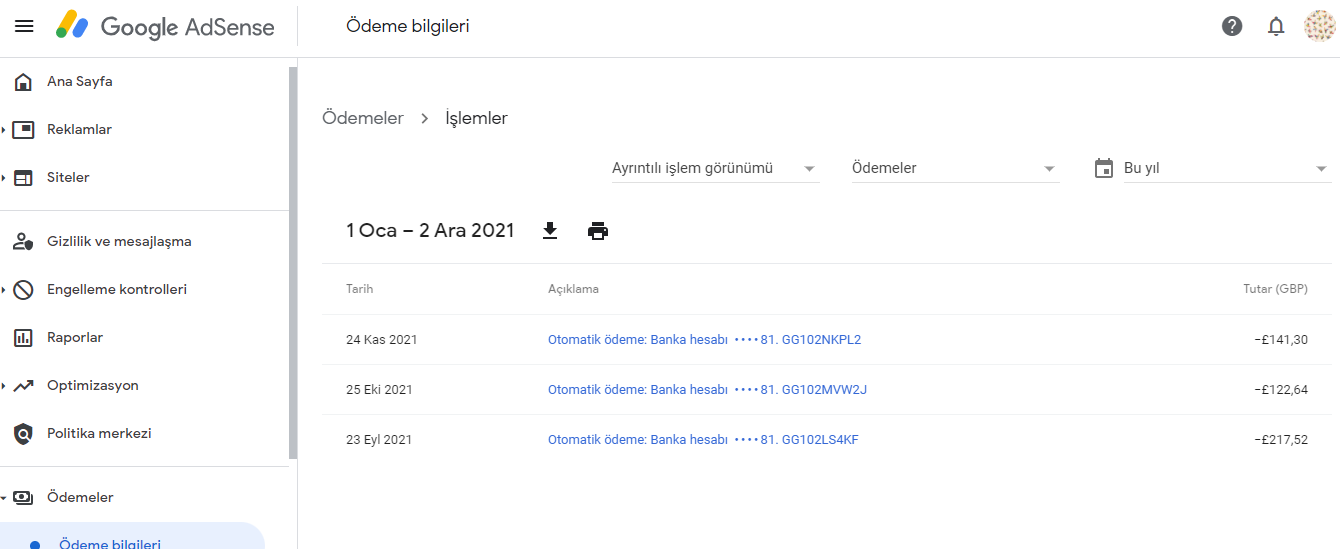Image resolution: width=1340 pixels, height=549 pixels.
Task: Click the Google AdSense logo
Action: (x=165, y=27)
